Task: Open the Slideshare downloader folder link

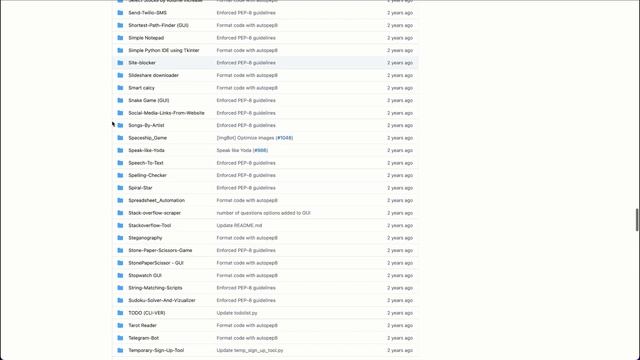Action: click(x=153, y=75)
